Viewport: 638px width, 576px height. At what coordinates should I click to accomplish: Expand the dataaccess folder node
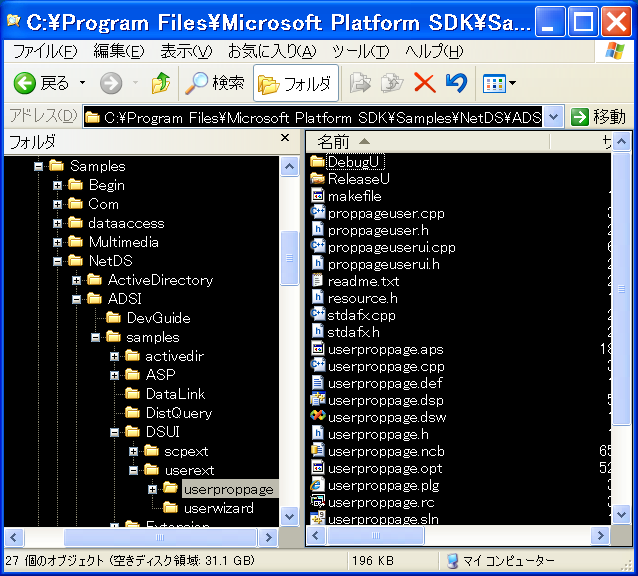[57, 223]
